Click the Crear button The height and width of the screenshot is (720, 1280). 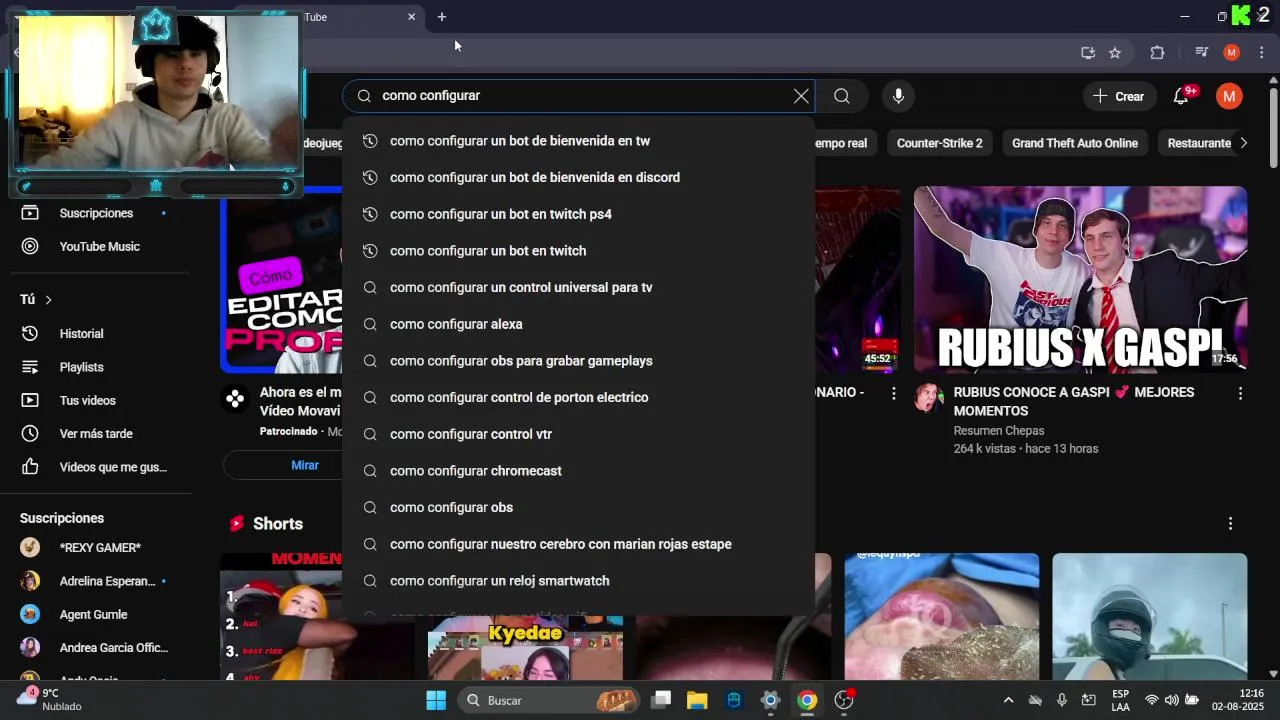(1118, 96)
